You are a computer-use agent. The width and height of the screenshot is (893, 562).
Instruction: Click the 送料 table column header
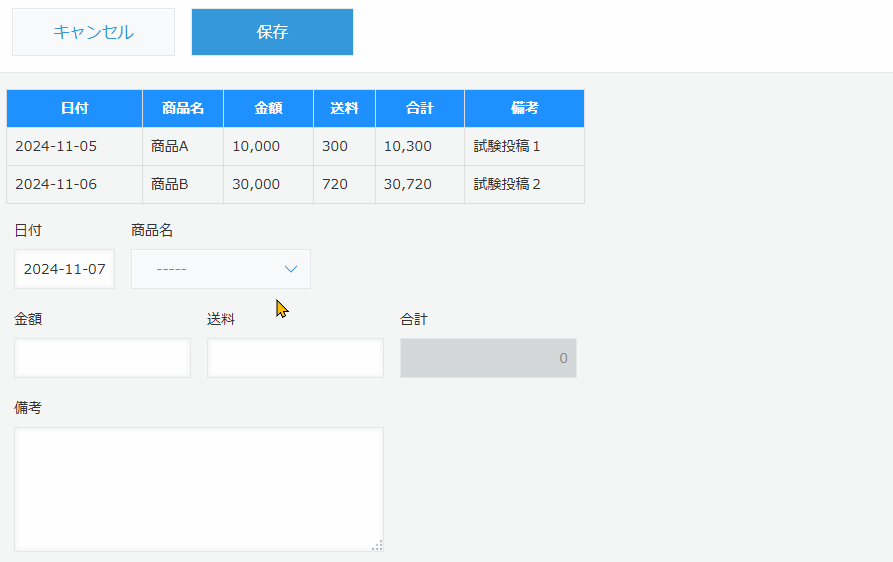pyautogui.click(x=344, y=108)
